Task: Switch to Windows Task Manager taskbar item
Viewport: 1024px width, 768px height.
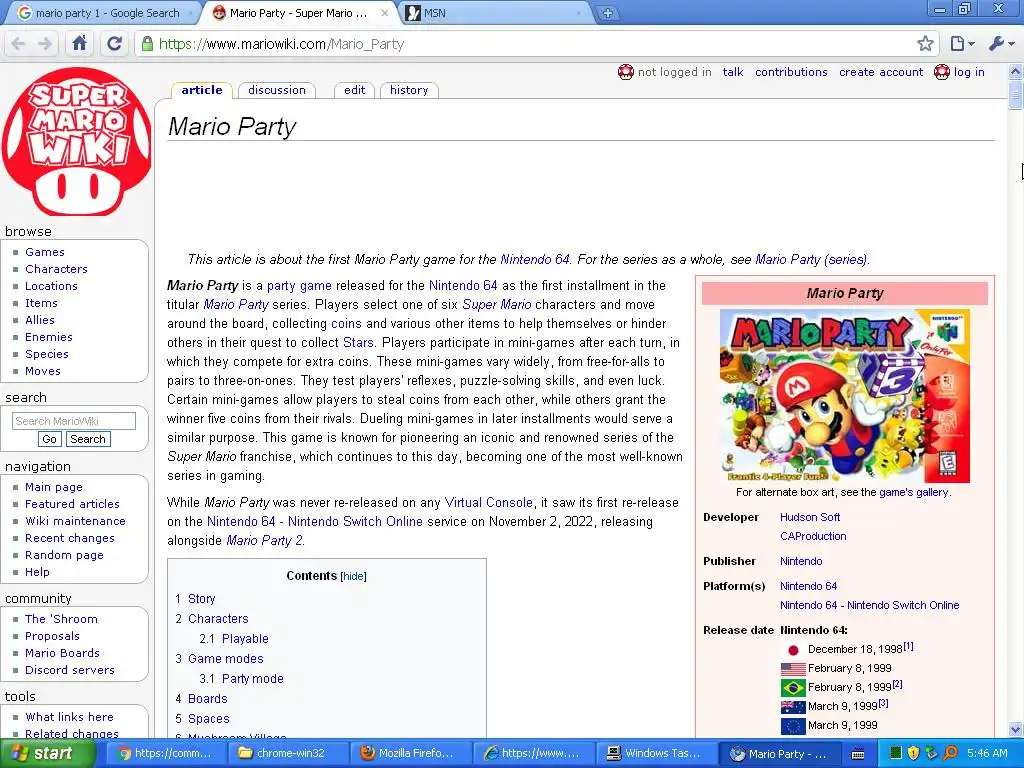Action: click(654, 754)
